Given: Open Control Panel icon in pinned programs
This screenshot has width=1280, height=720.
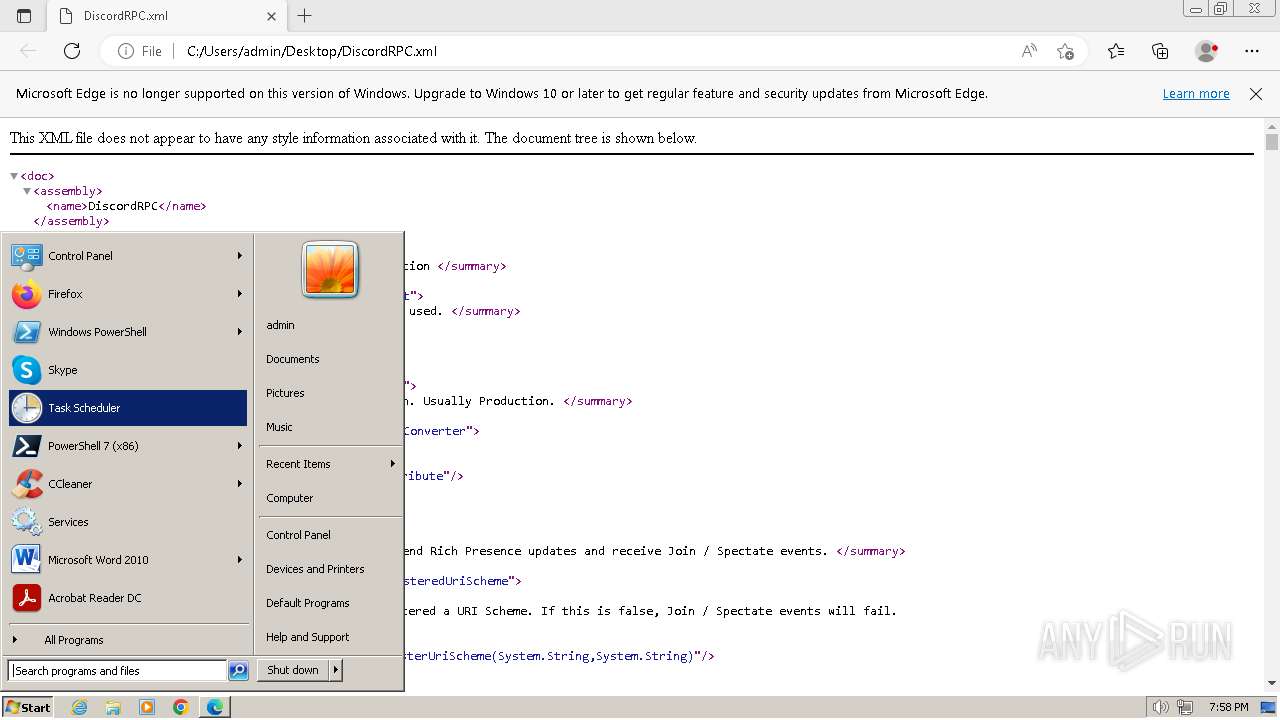Looking at the screenshot, I should (26, 256).
